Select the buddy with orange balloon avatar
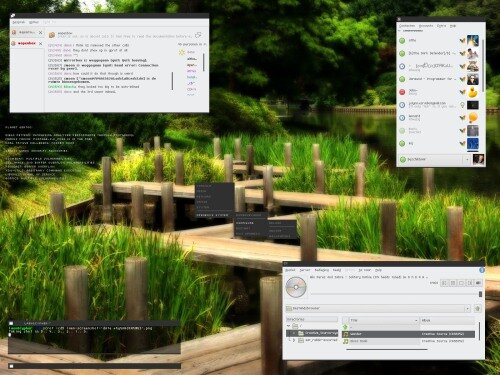 tap(473, 117)
